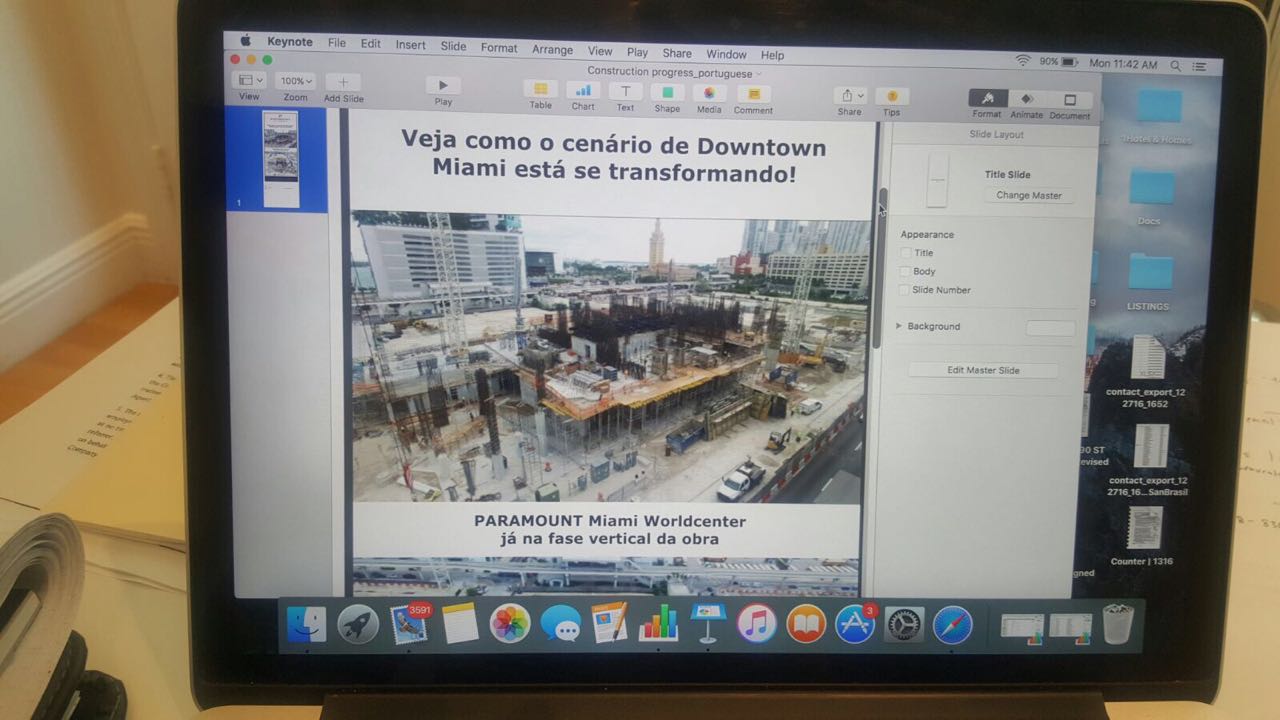Enable the Title appearance checkbox

tap(906, 253)
